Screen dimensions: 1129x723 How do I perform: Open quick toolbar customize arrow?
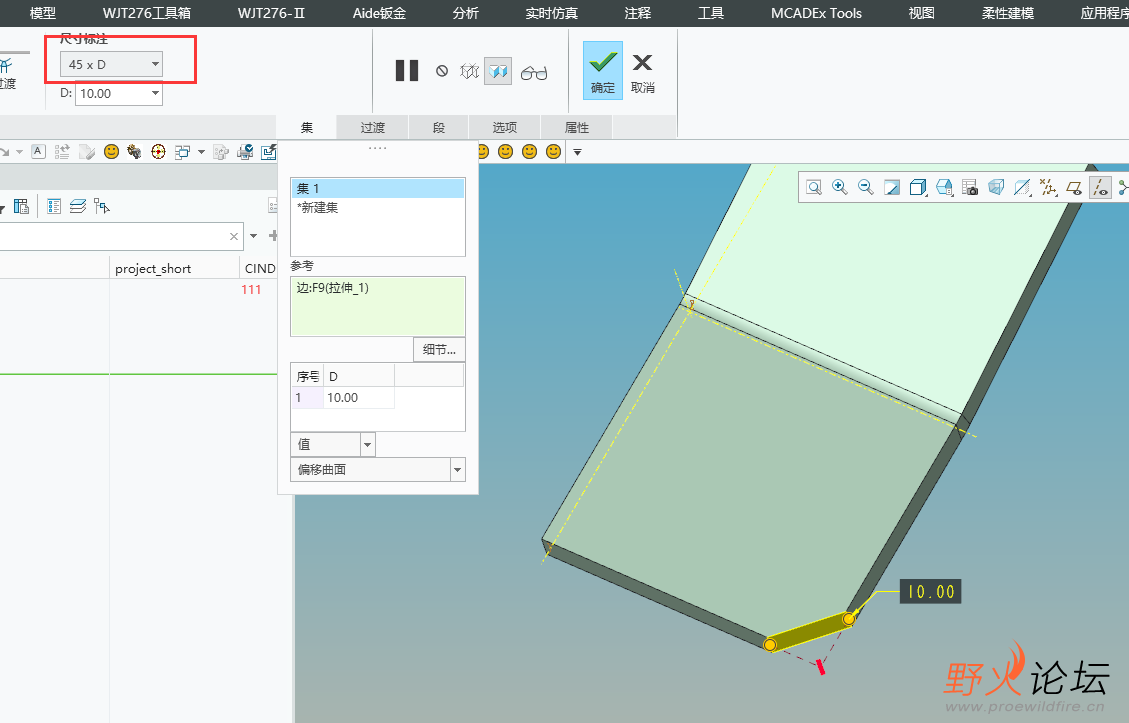coord(577,152)
